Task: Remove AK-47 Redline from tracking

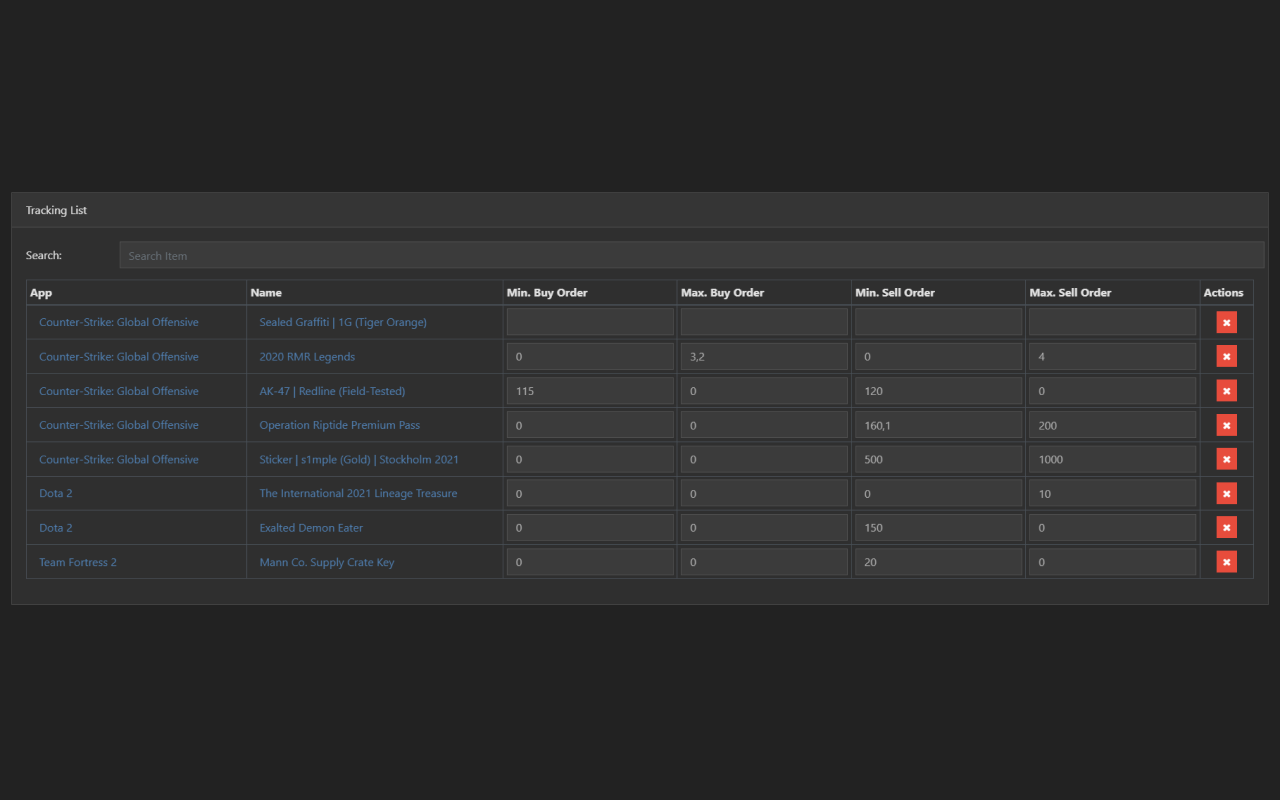Action: point(1226,391)
